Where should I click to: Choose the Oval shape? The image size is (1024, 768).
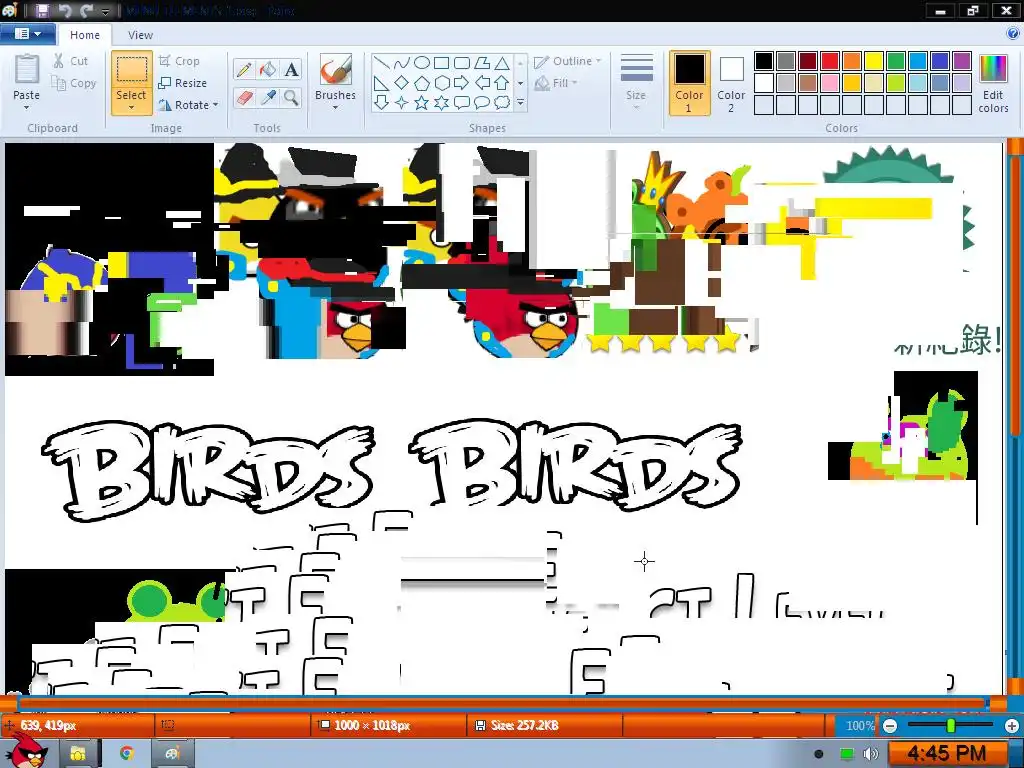422,63
